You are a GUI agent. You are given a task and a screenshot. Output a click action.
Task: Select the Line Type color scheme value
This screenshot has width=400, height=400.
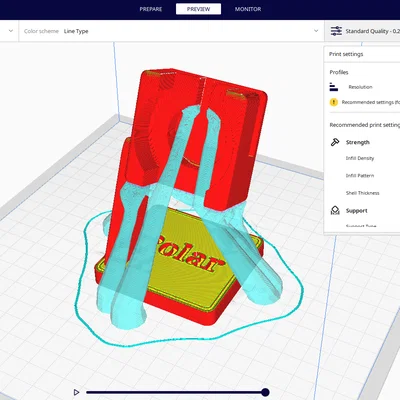[x=76, y=31]
